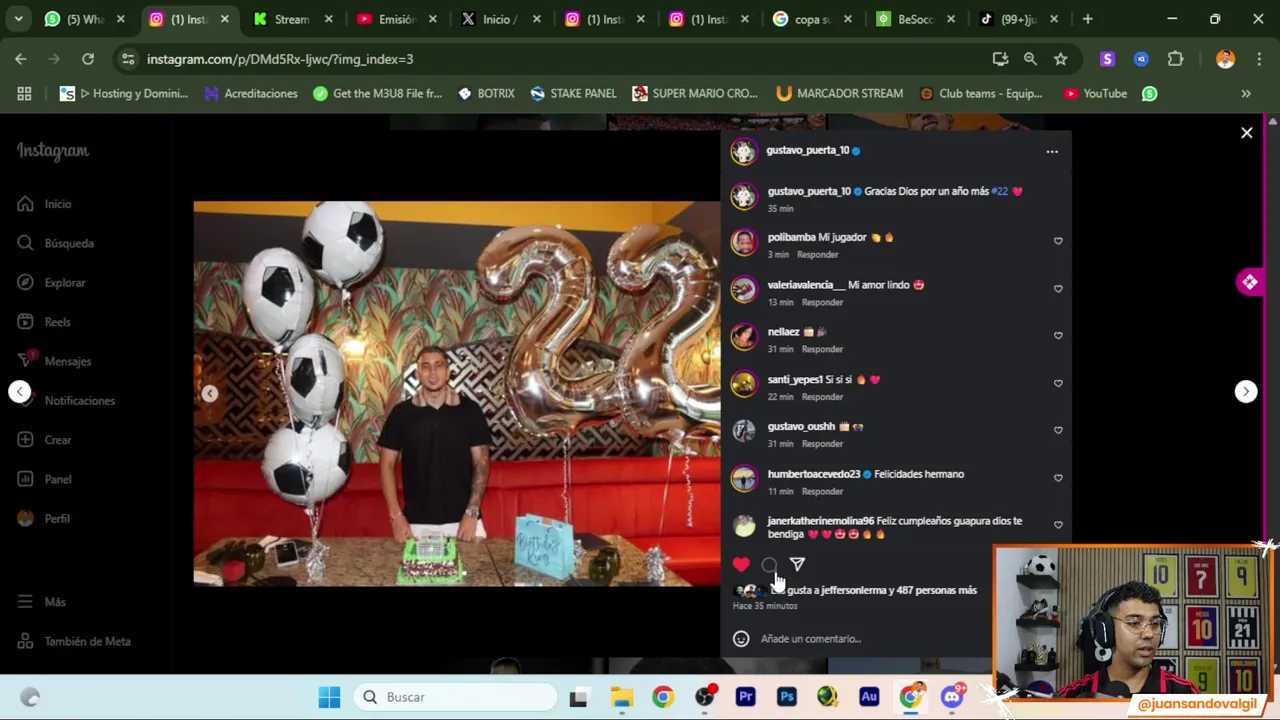
Task: Bookmark this page with the star
Action: click(1061, 59)
